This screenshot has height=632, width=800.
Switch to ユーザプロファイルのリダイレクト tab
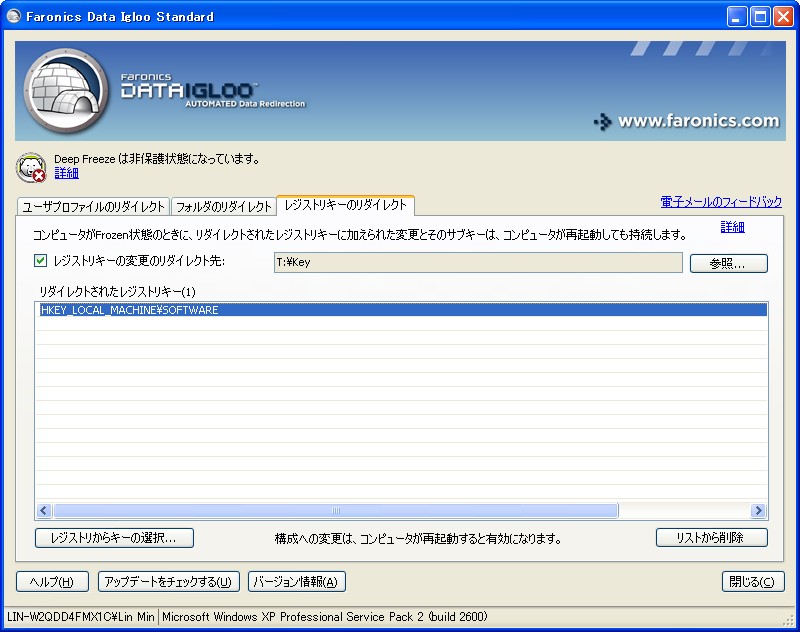tap(93, 207)
